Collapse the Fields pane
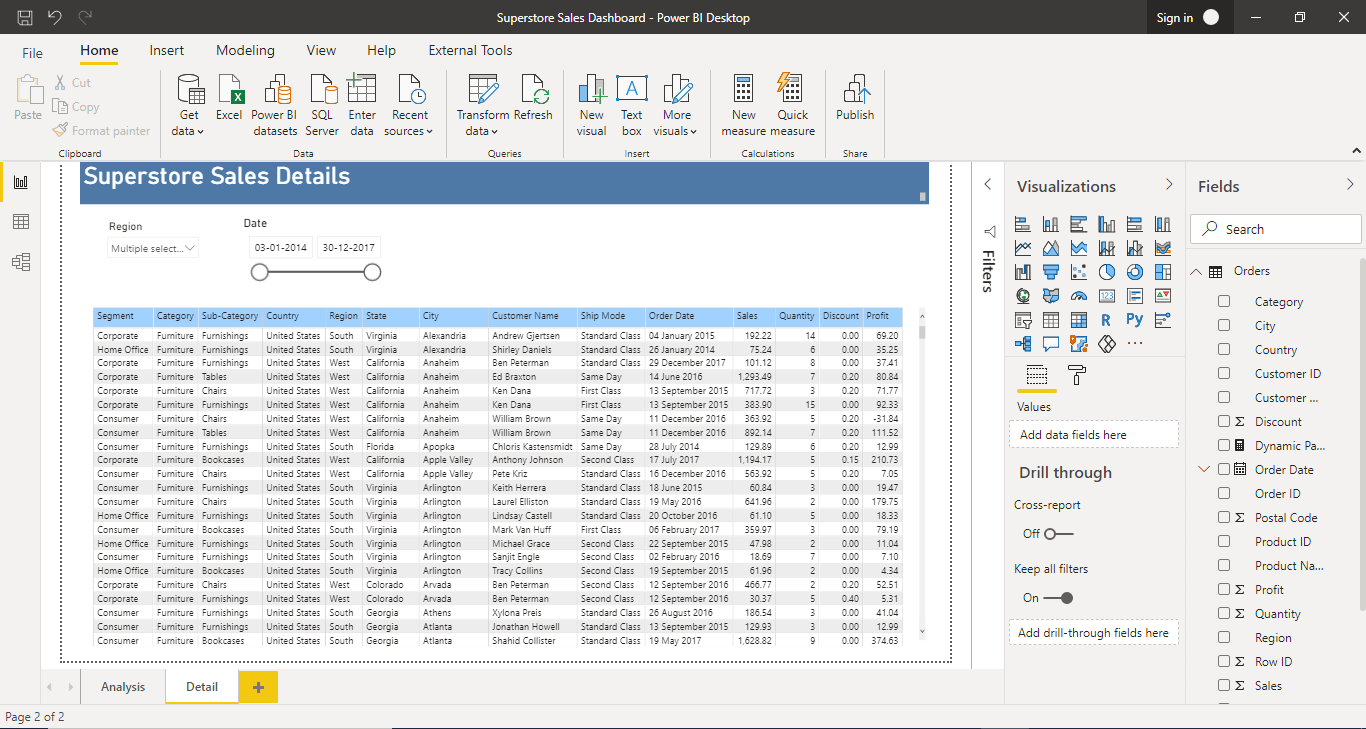 (1351, 185)
